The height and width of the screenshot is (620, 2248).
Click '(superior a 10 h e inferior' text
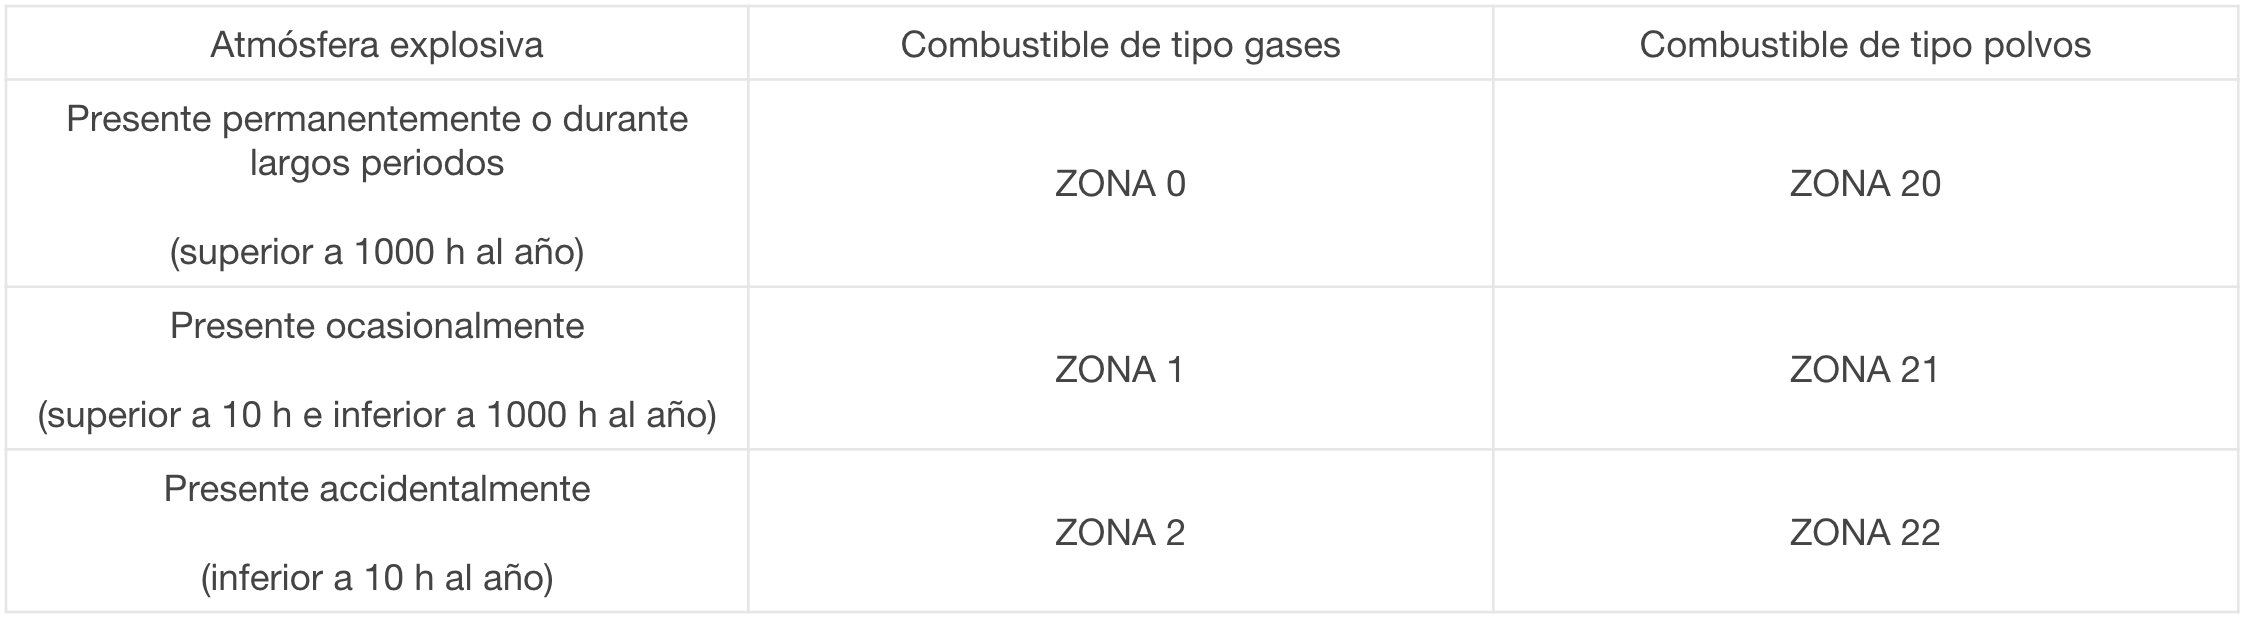click(256, 415)
